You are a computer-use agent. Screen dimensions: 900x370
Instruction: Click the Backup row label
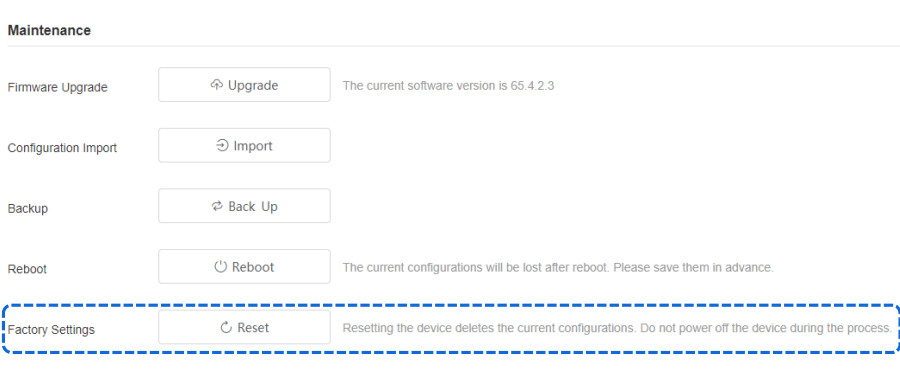tap(28, 209)
